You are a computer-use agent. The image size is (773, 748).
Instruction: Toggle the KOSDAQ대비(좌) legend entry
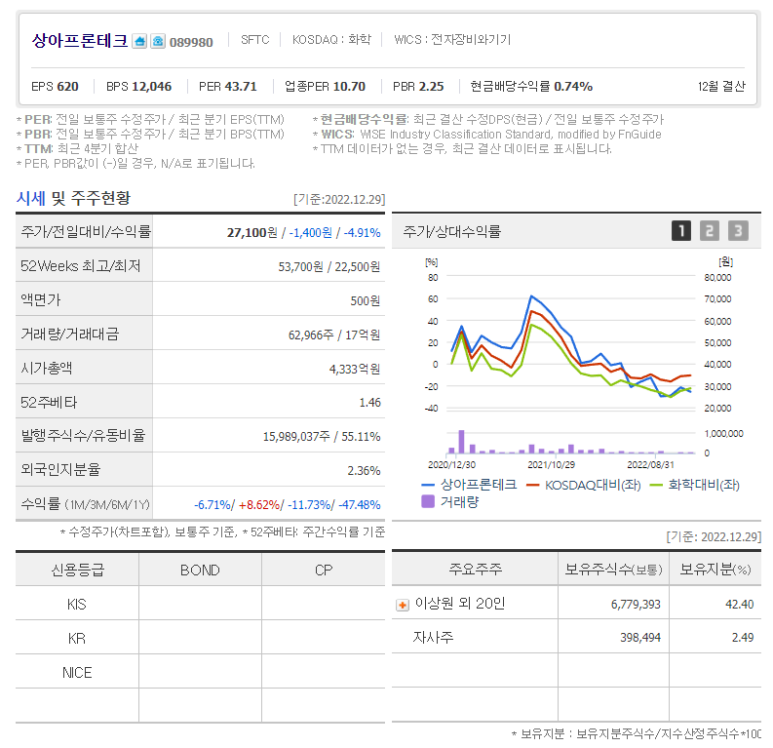(584, 485)
